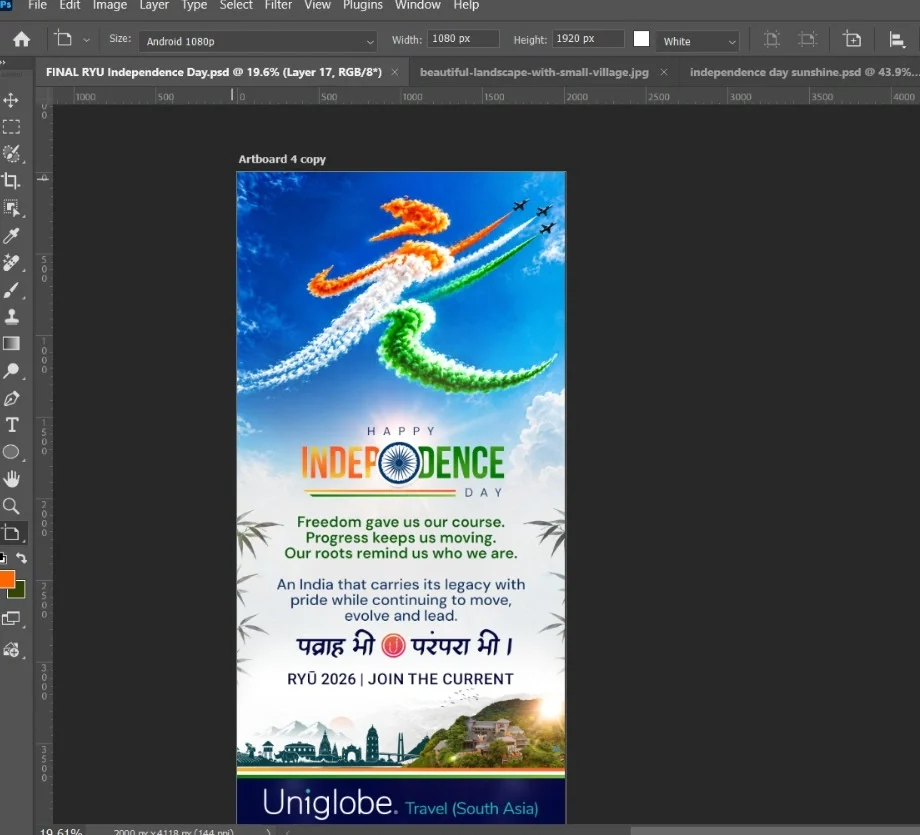Select the 'Artboard 4 copy' artboard label

[x=282, y=159]
